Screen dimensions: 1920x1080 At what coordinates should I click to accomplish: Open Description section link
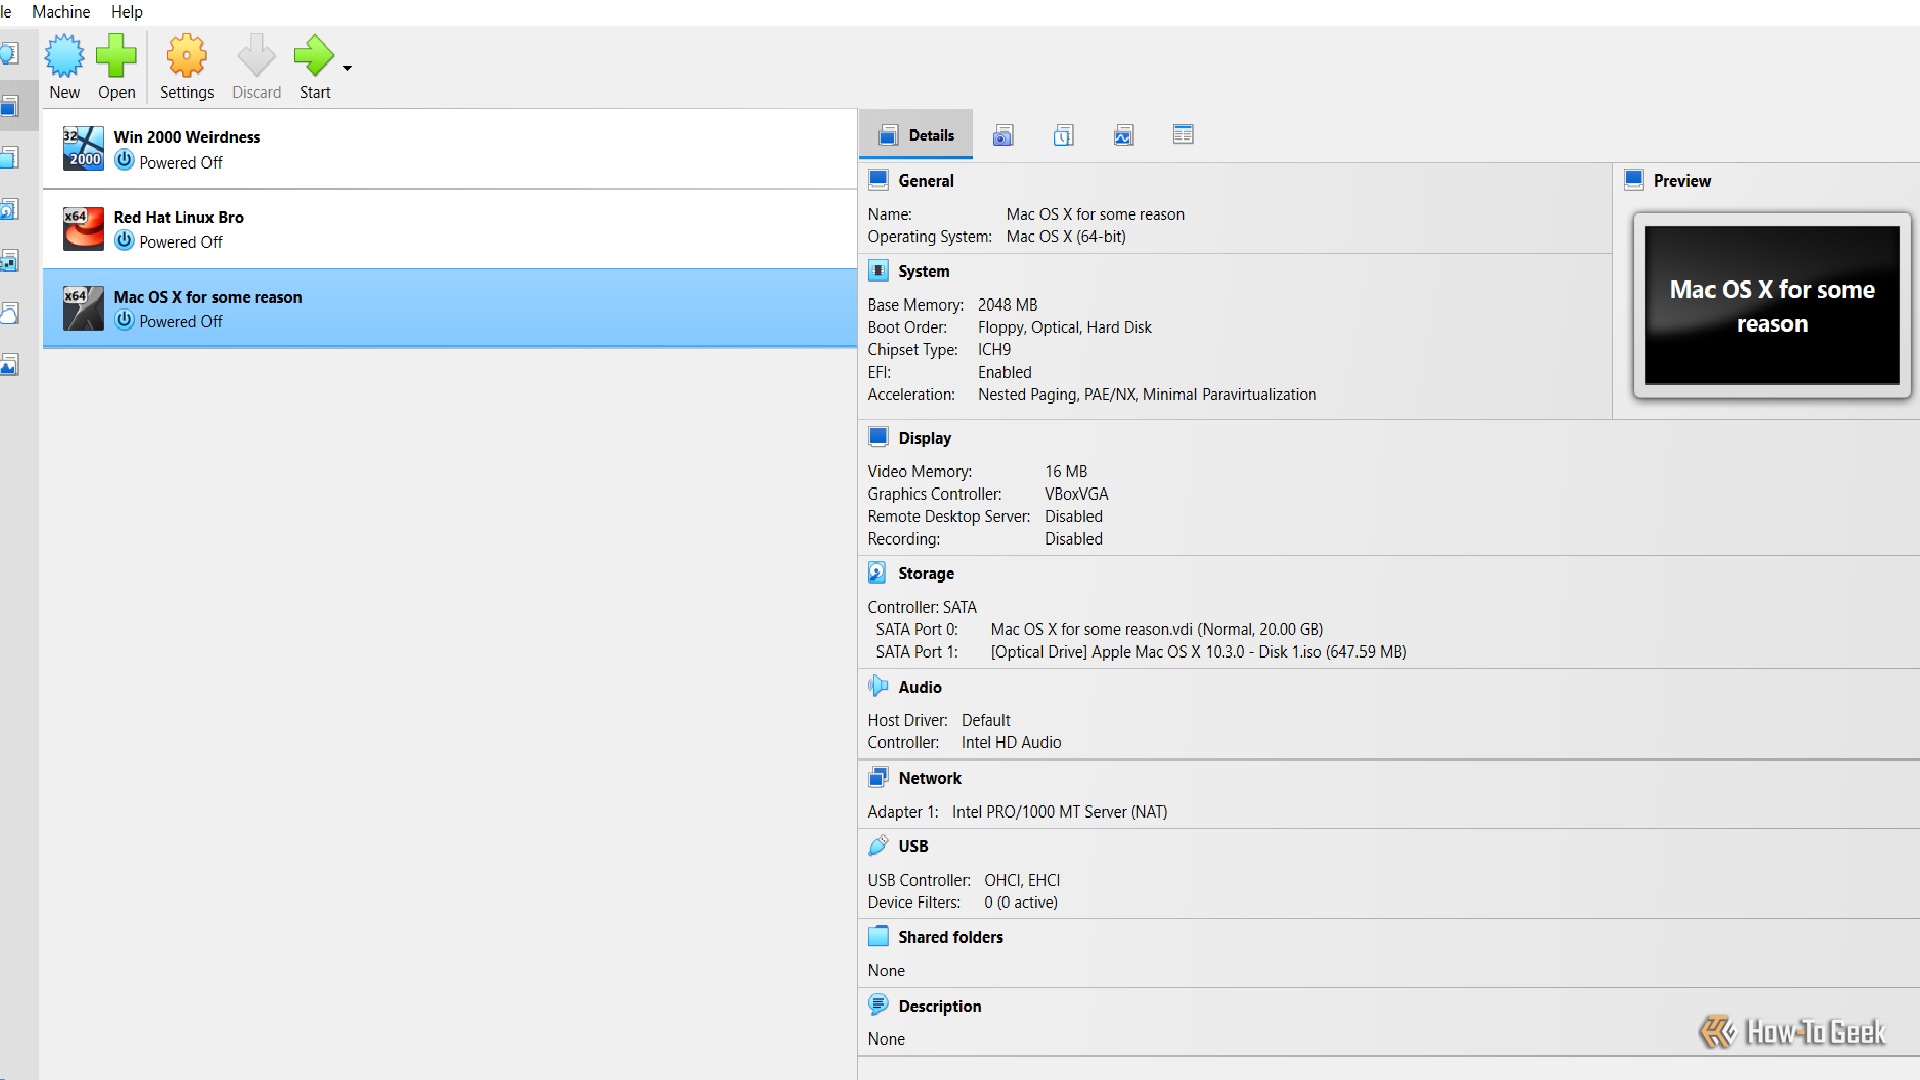(x=940, y=1006)
